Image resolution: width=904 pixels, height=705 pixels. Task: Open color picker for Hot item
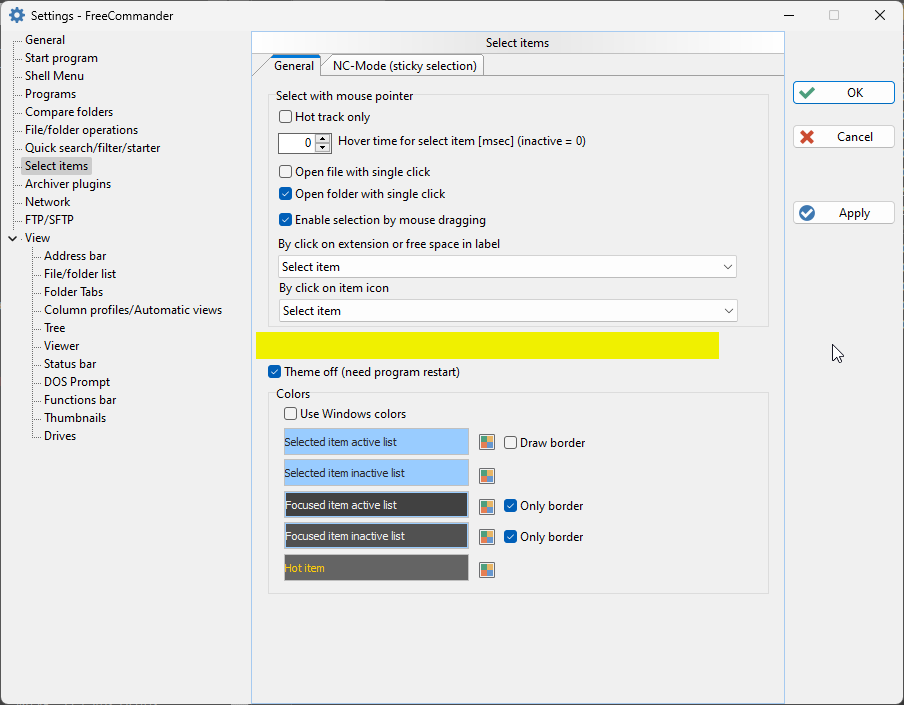tap(487, 570)
